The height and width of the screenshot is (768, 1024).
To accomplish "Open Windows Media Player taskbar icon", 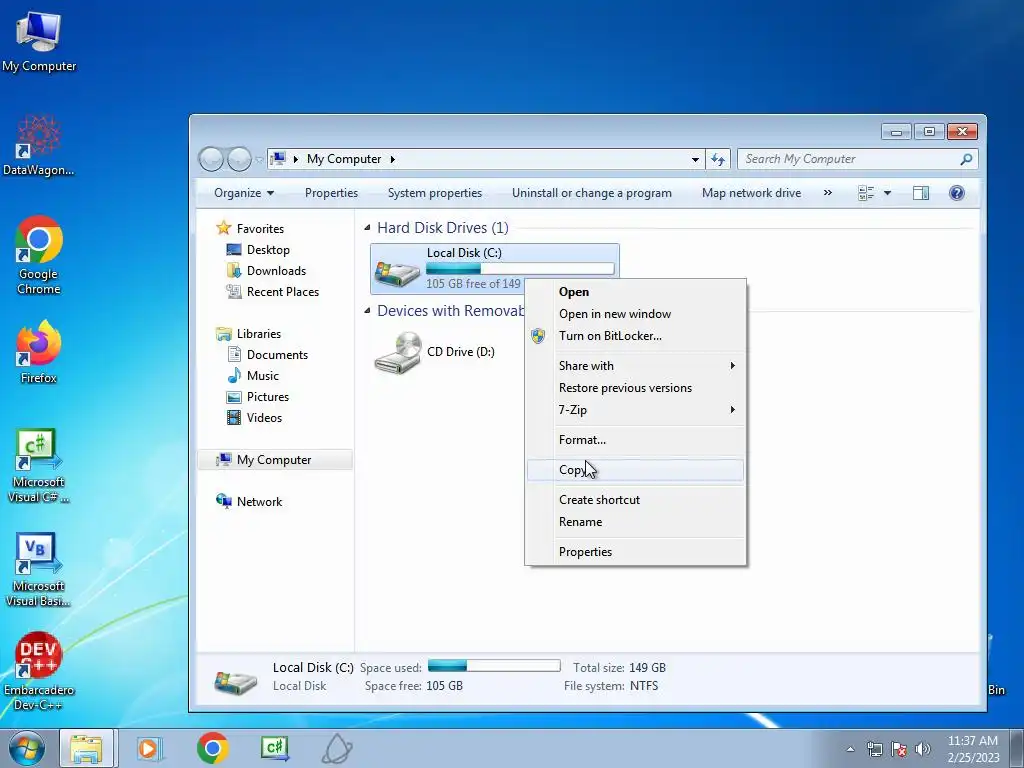I will [x=150, y=748].
